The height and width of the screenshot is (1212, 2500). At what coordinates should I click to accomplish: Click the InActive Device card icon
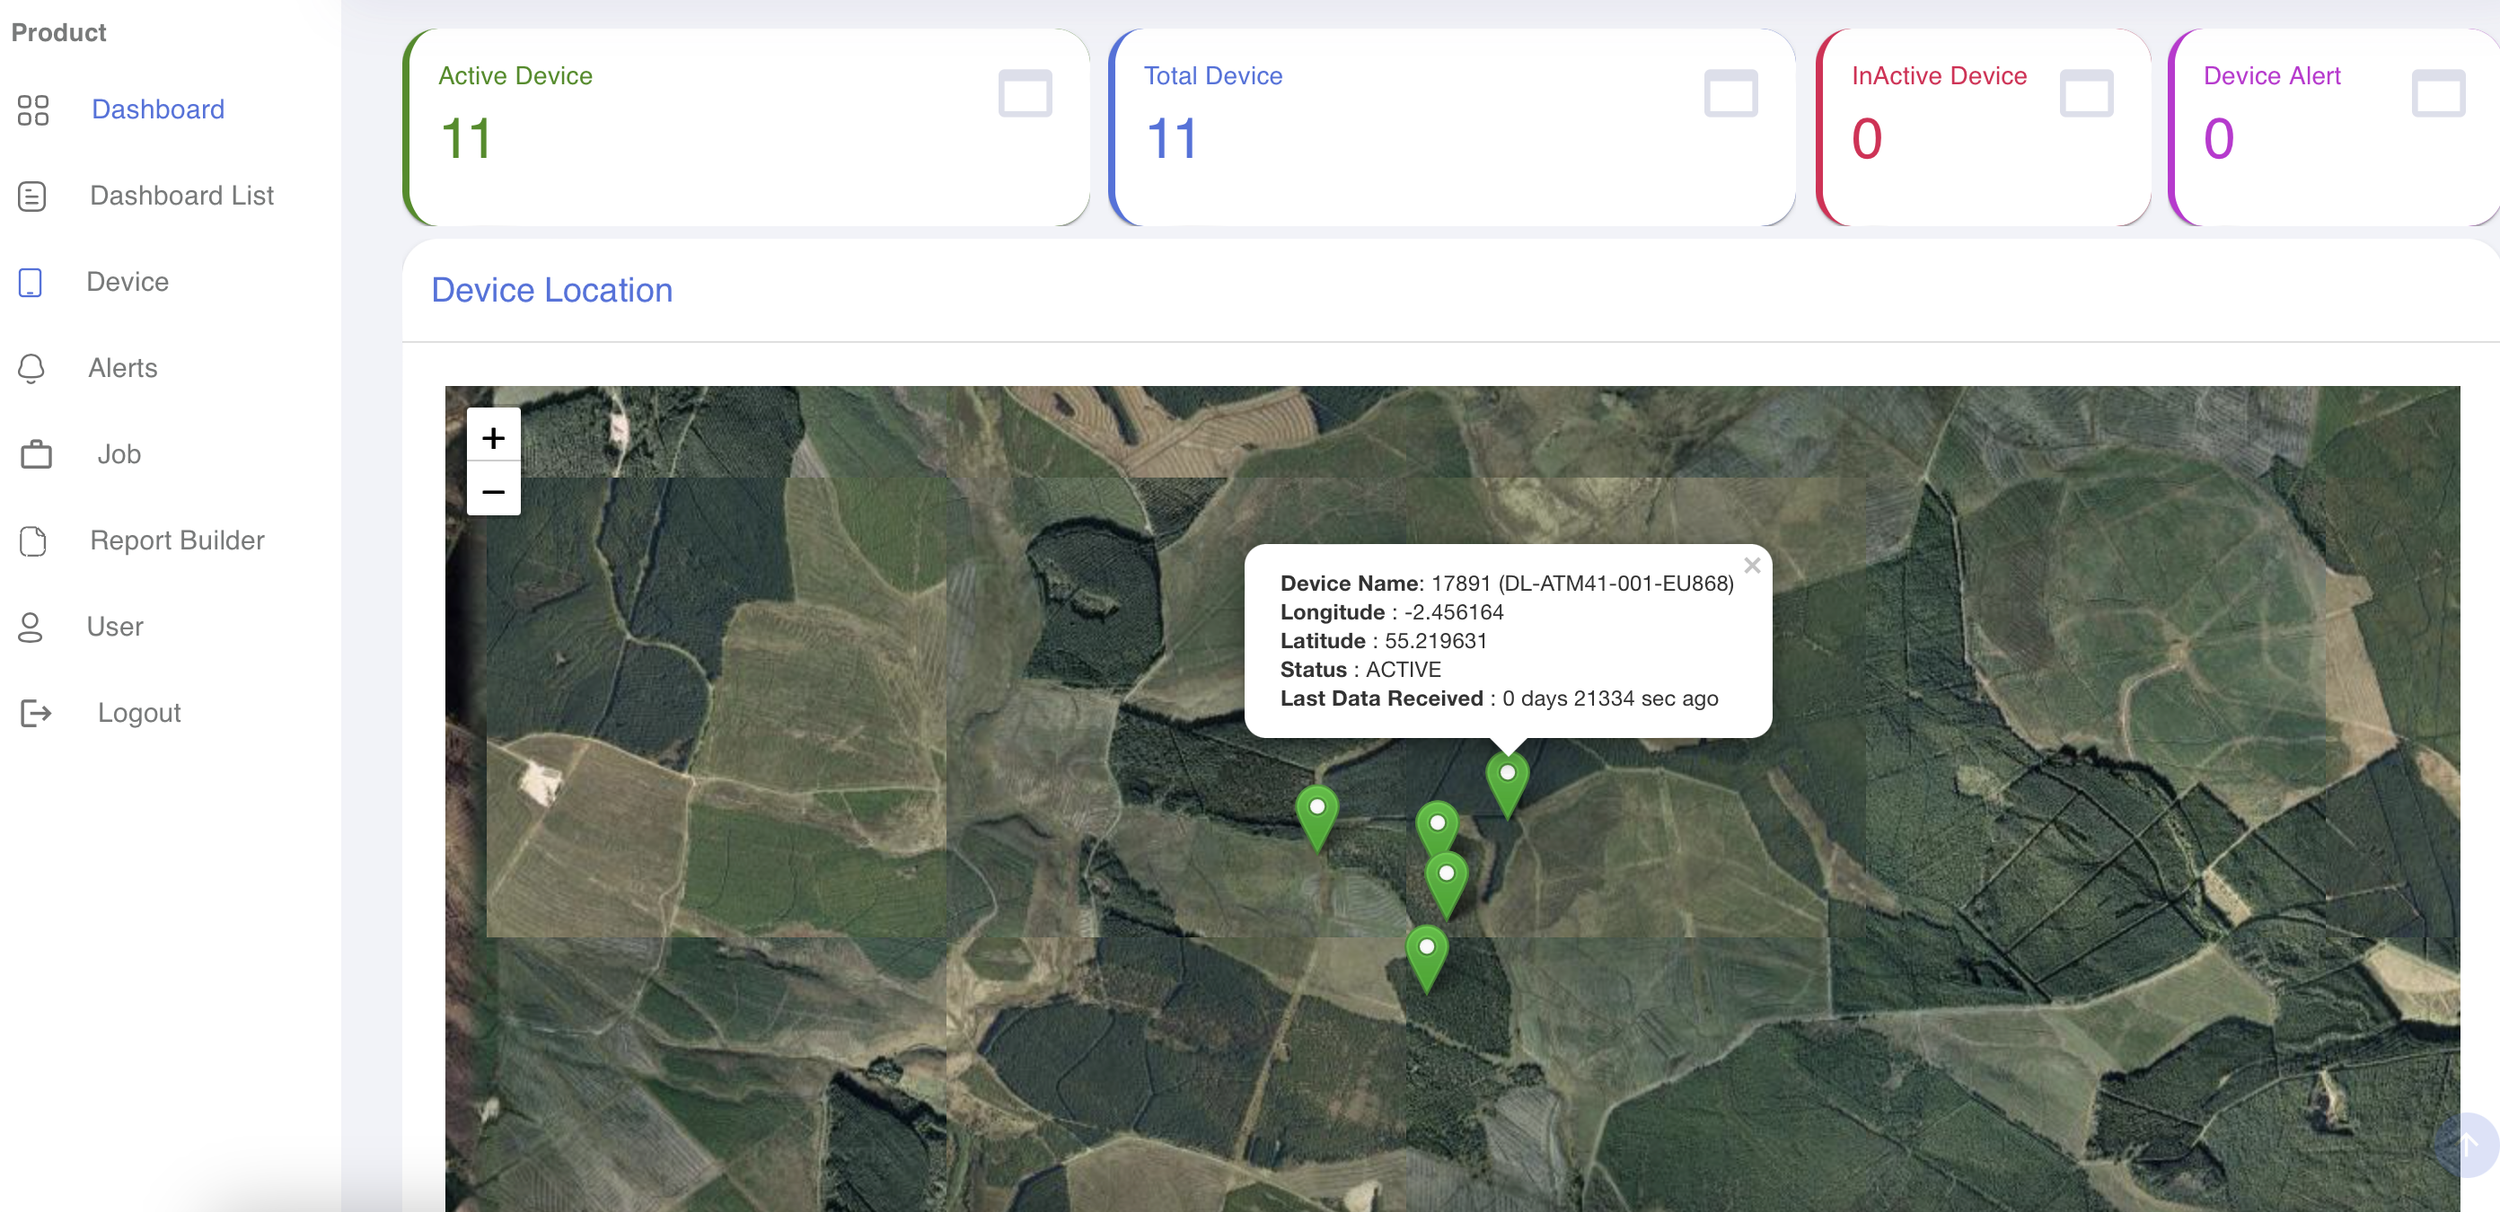tap(2086, 94)
